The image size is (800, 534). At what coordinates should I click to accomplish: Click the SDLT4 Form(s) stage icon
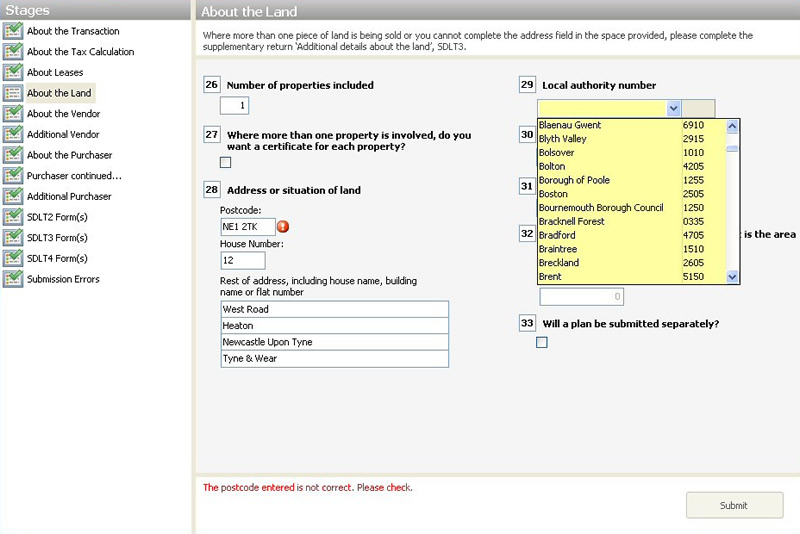[x=13, y=258]
